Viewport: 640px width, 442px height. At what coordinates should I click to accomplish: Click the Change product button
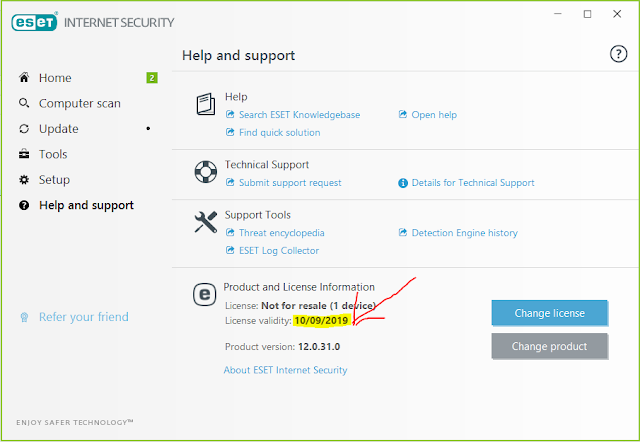[x=549, y=346]
